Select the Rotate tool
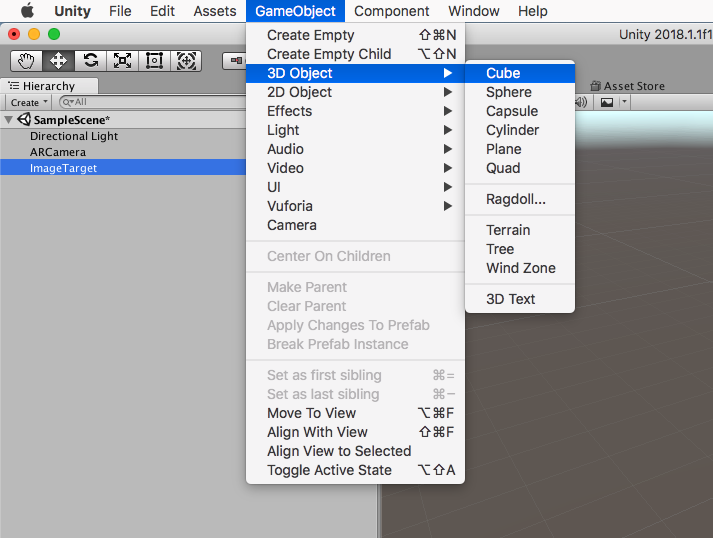This screenshot has height=538, width=713. click(90, 60)
